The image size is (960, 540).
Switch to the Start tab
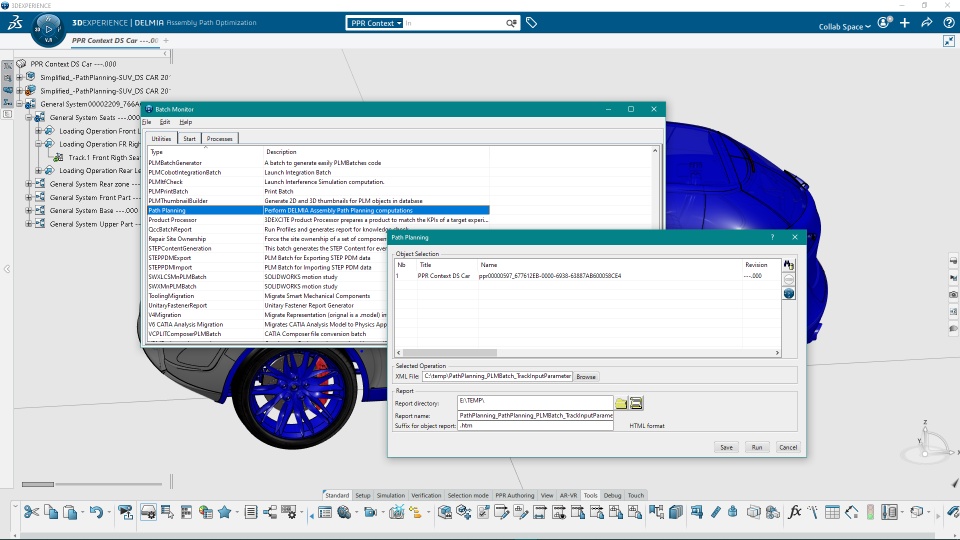pyautogui.click(x=189, y=138)
